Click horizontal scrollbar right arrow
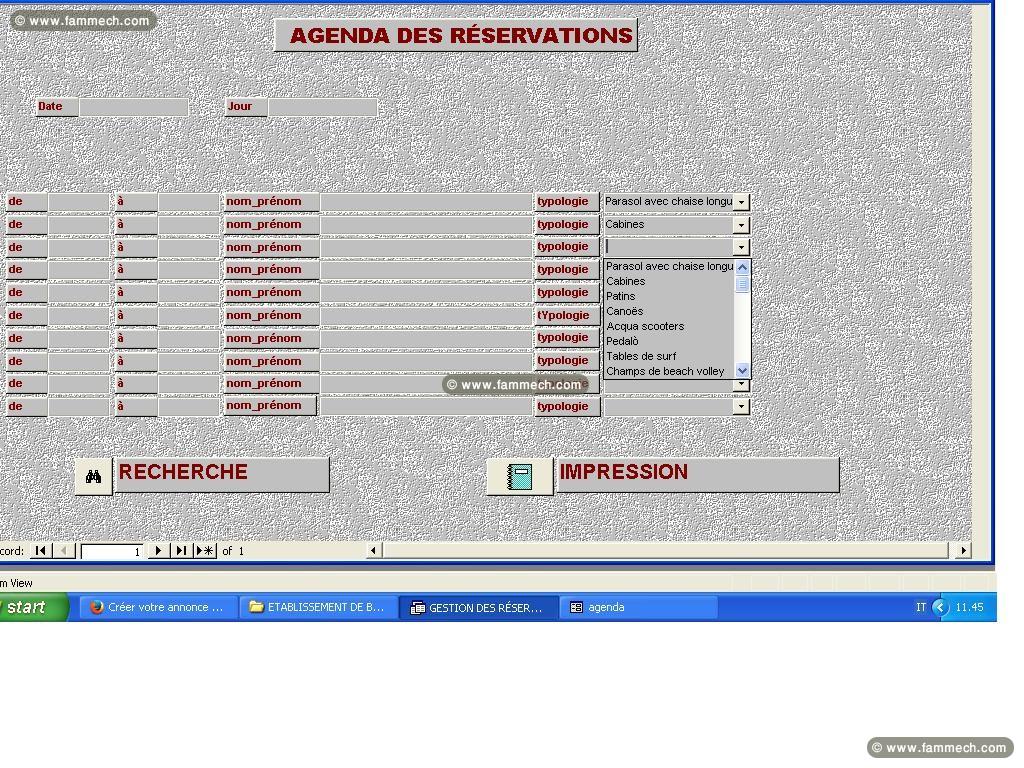 (963, 551)
